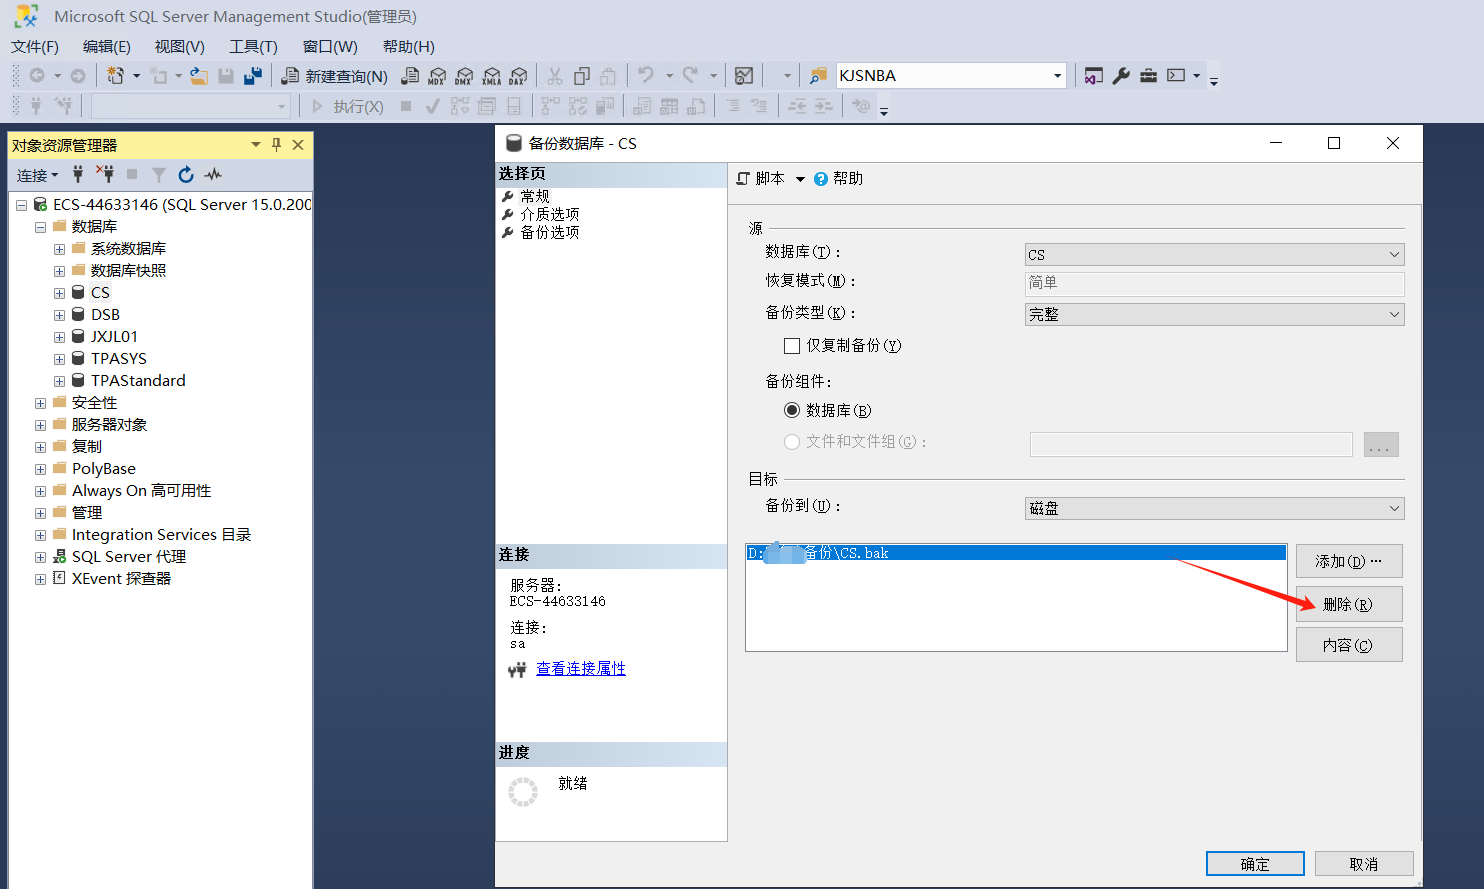Click the Contents (内容) button
This screenshot has width=1484, height=889.
click(x=1349, y=645)
